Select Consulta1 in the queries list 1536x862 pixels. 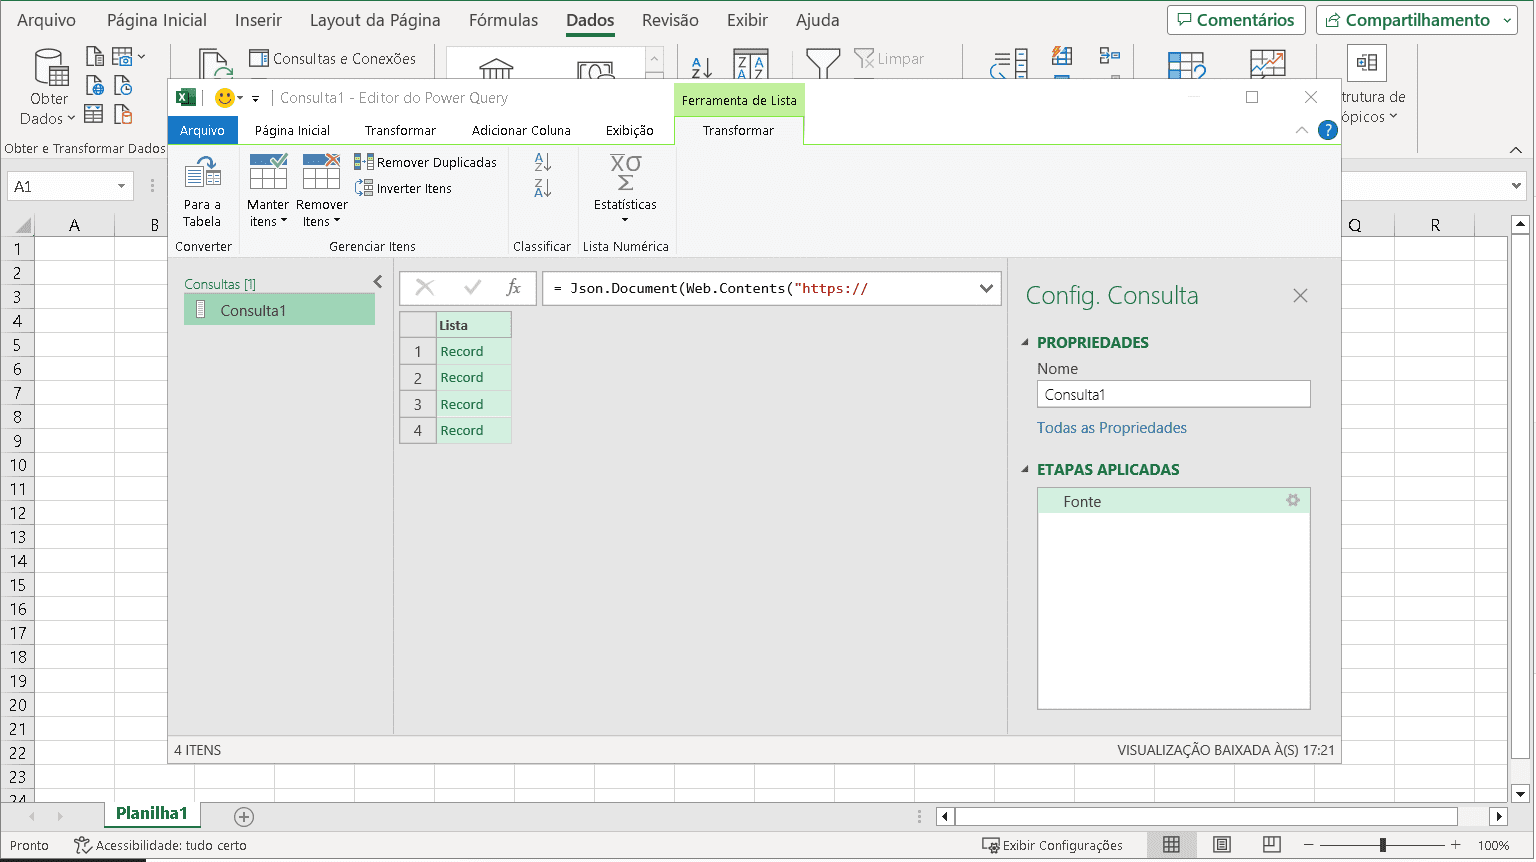(x=253, y=311)
